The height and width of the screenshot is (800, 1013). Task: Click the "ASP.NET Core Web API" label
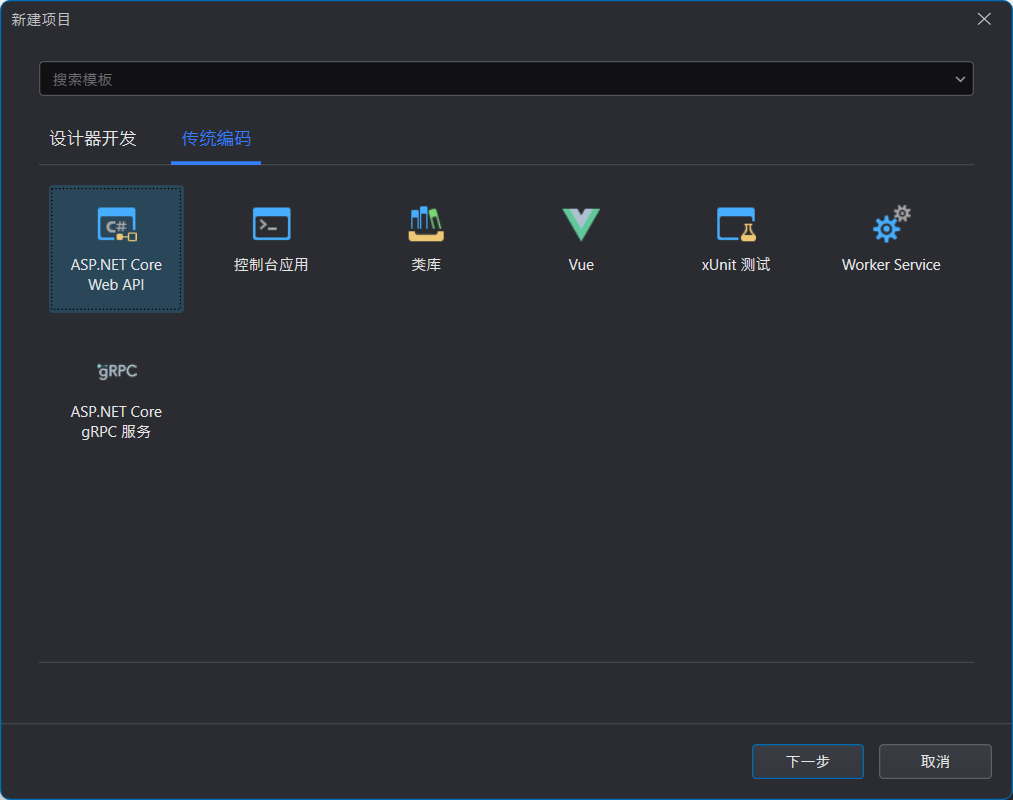pos(116,275)
